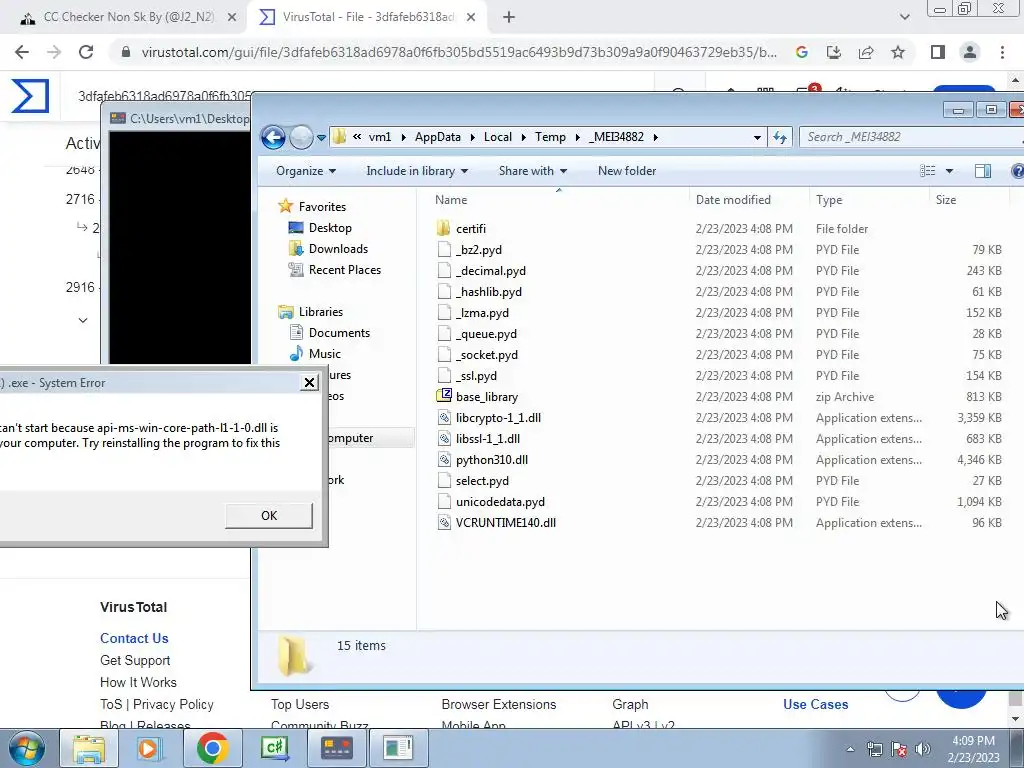Close the System Error dialog with X
Screen dimensions: 1024x768
(x=310, y=383)
